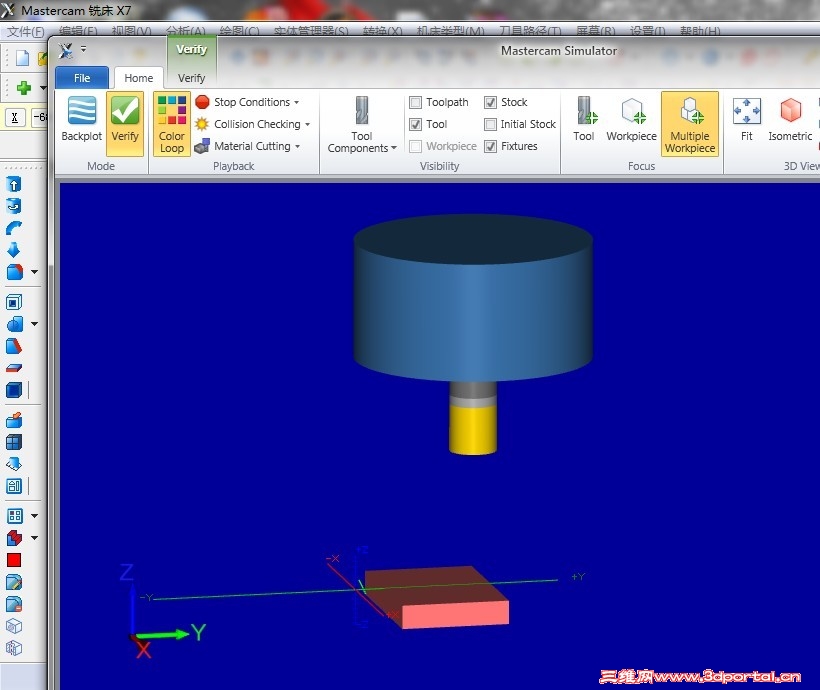Screen dimensions: 820x690
Task: Enable the Initial Stock checkbox
Action: (x=490, y=124)
